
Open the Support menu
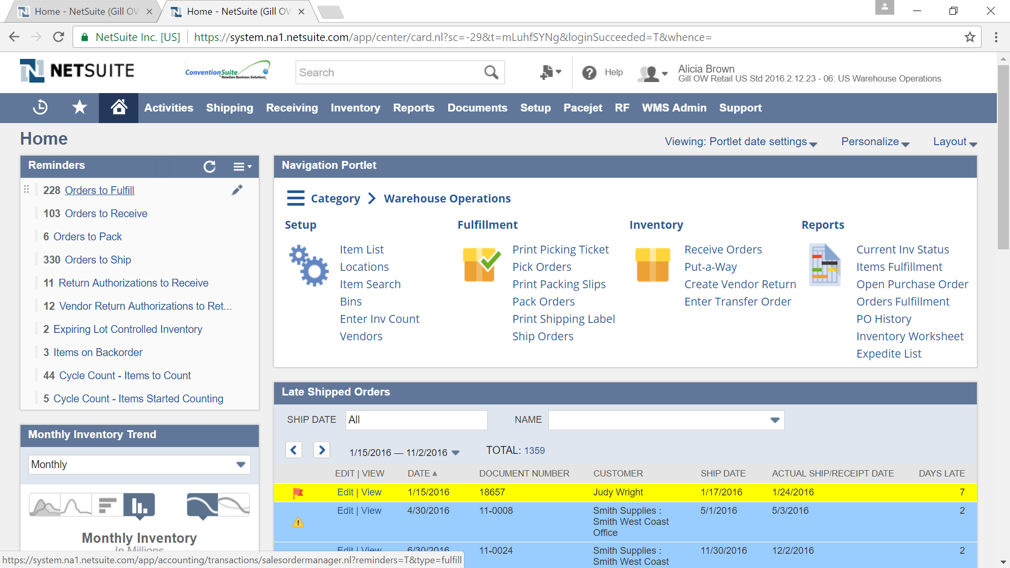[740, 108]
